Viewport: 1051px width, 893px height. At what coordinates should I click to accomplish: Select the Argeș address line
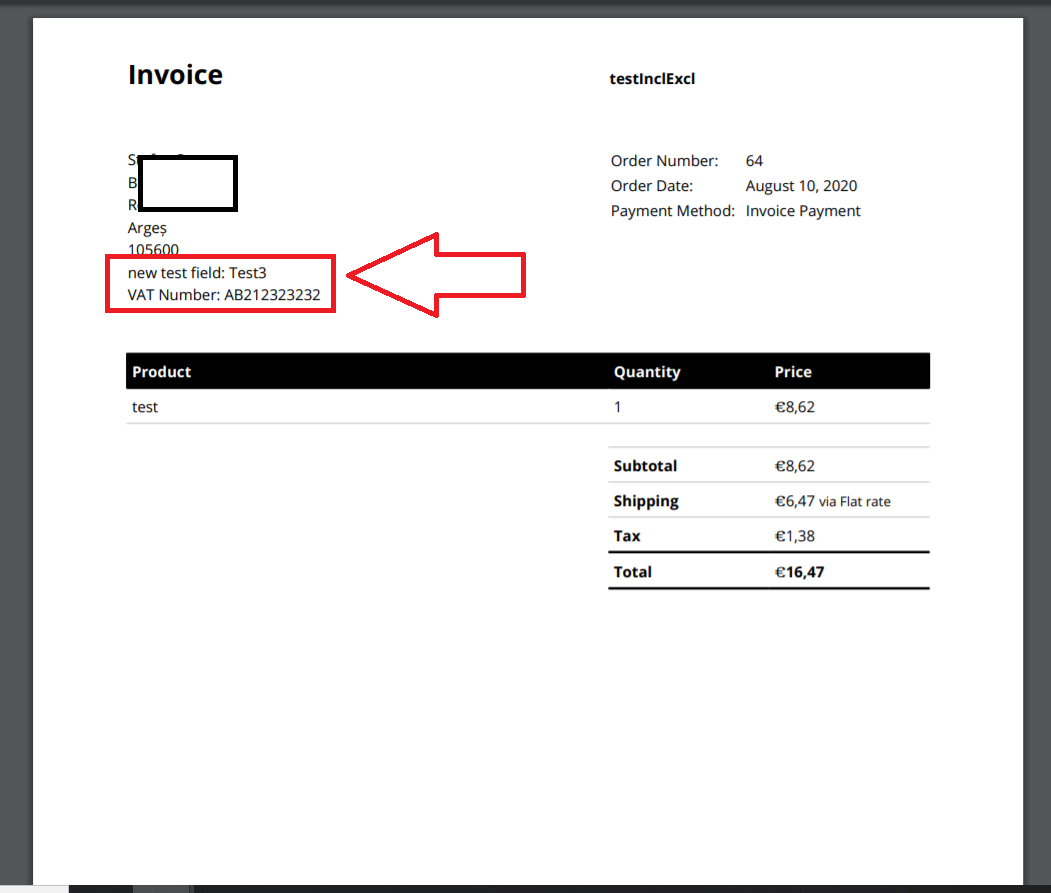click(146, 227)
